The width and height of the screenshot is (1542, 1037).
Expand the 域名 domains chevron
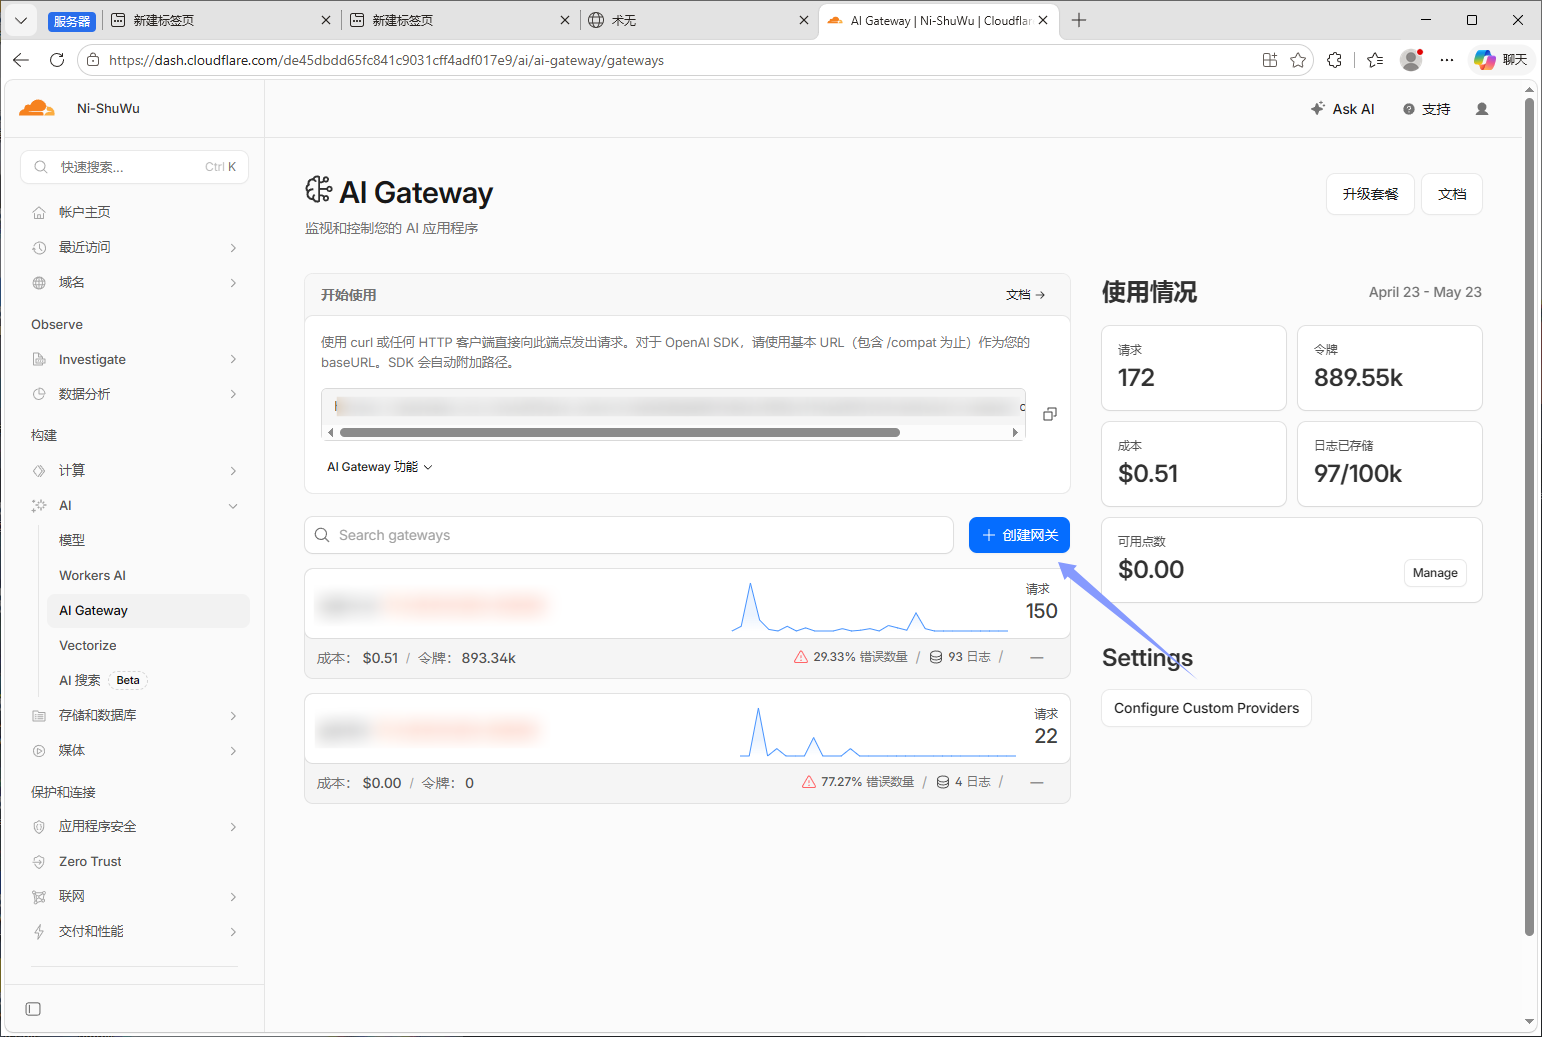233,283
